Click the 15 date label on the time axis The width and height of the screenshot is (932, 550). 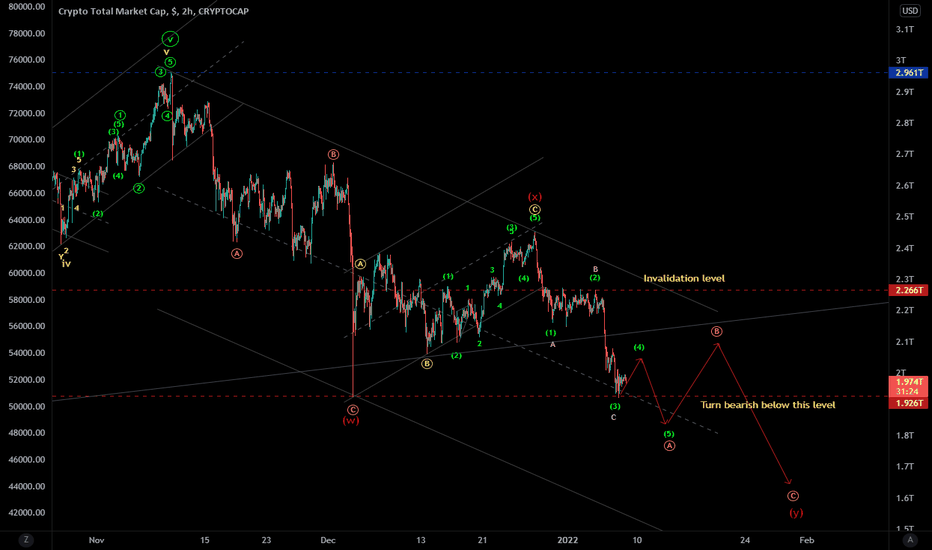coord(204,540)
